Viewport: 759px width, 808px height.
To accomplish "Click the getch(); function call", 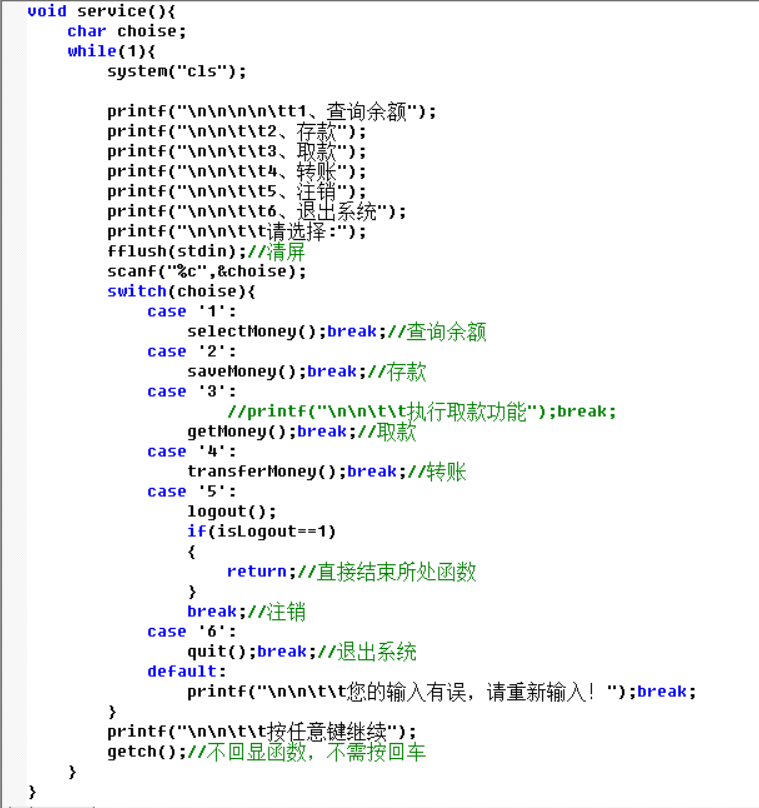I will click(x=147, y=752).
